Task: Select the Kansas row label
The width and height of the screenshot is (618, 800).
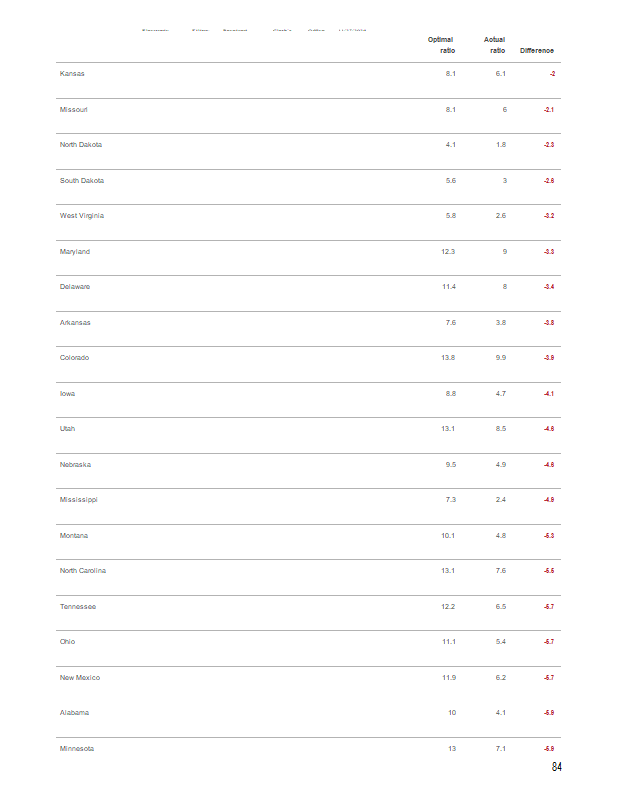Action: tap(72, 73)
